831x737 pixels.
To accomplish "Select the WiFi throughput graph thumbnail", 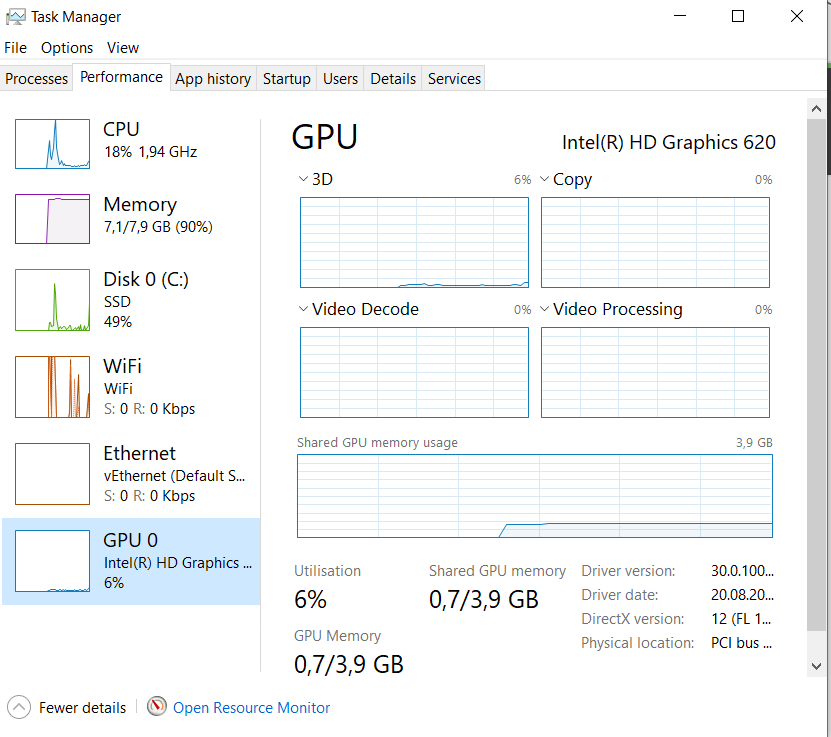I will 52,387.
